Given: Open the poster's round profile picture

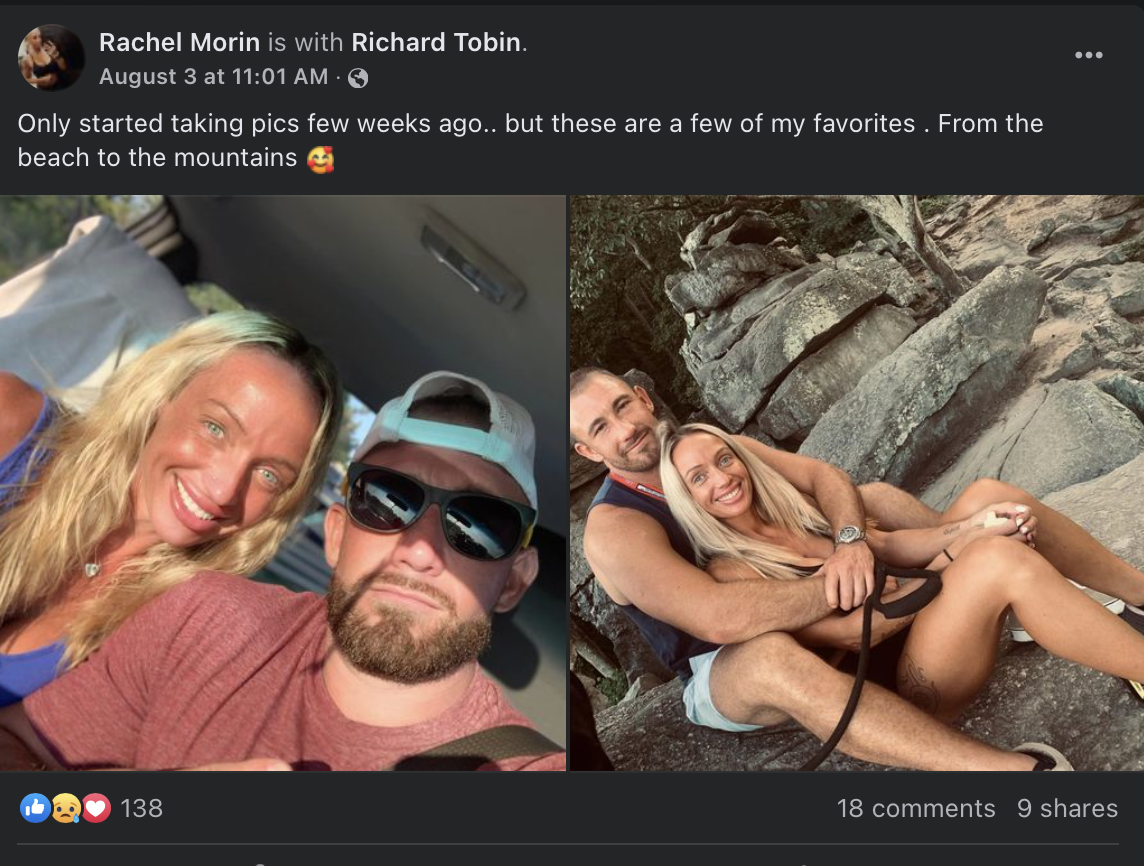Looking at the screenshot, I should point(51,58).
